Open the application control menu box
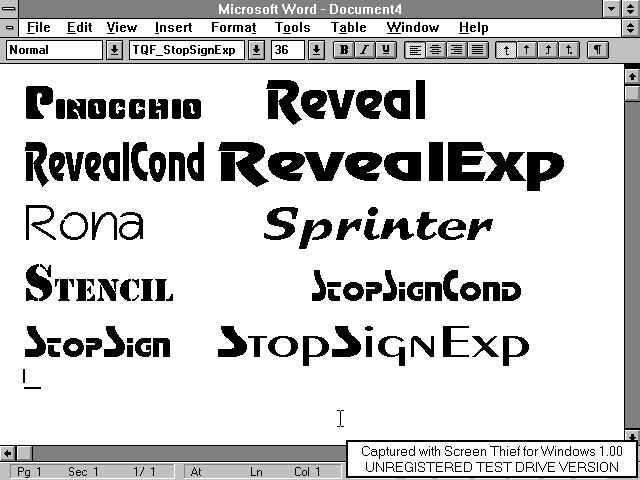 click(9, 9)
